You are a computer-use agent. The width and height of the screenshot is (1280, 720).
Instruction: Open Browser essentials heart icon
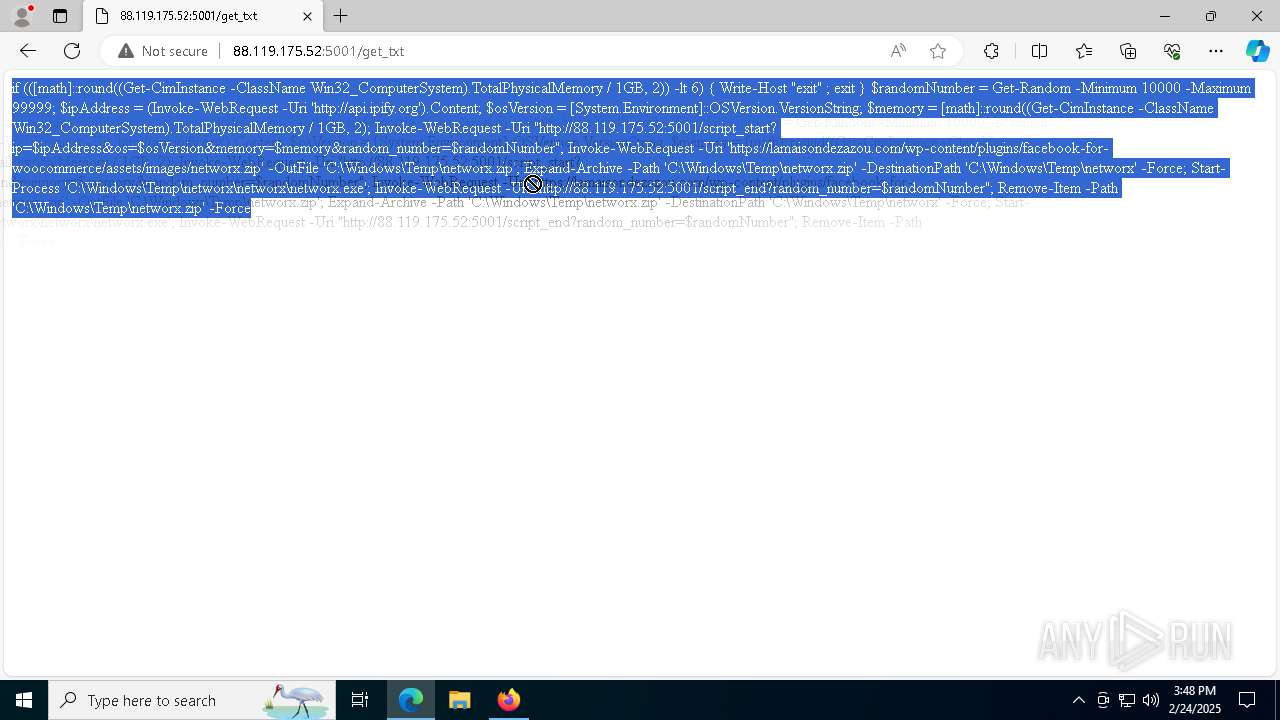coord(1172,51)
